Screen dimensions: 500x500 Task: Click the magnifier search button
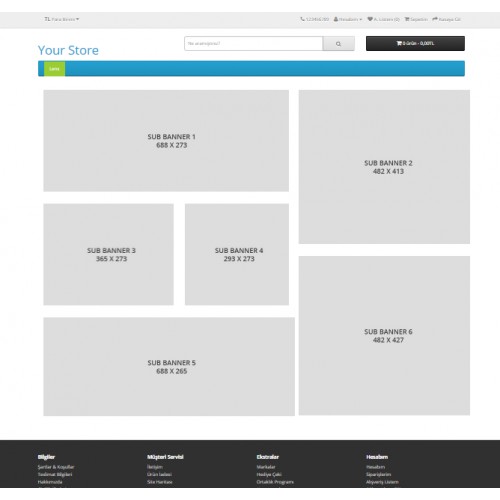pyautogui.click(x=338, y=44)
